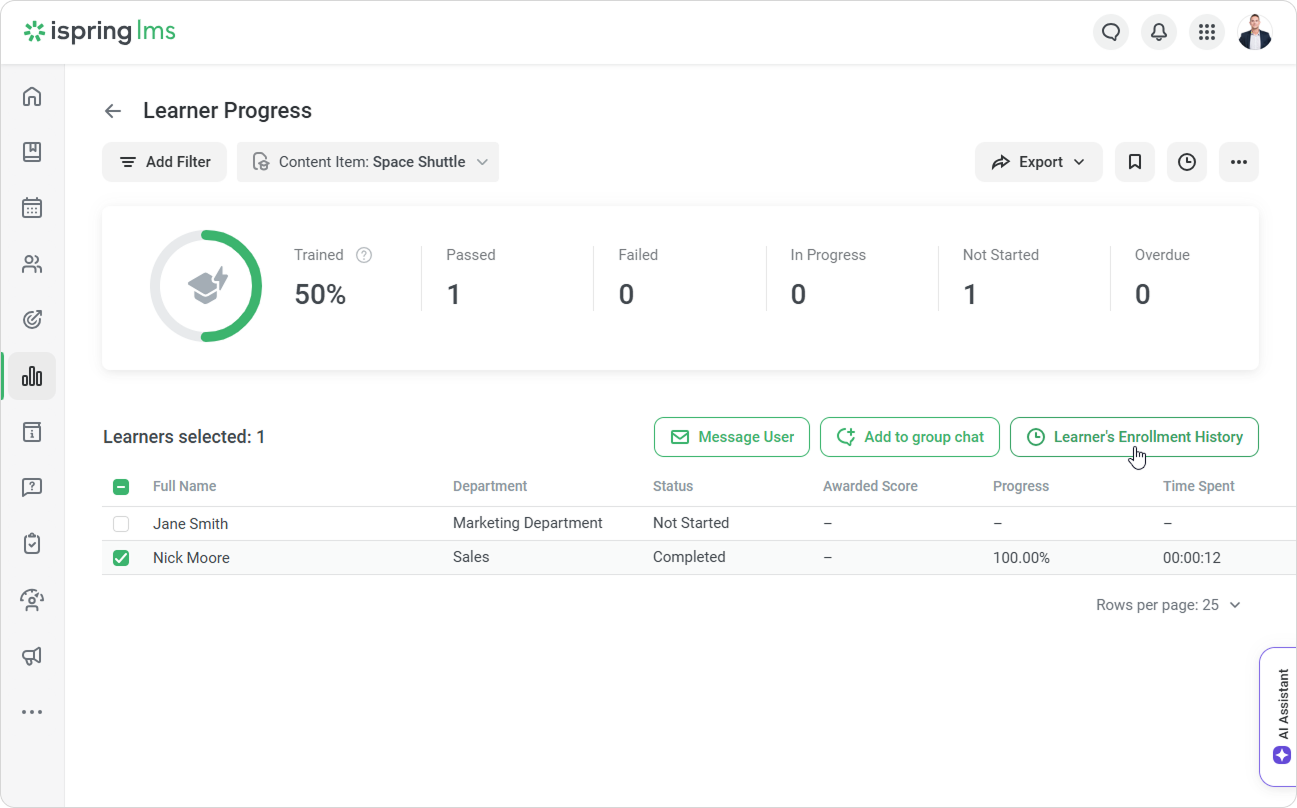Open the Content Item: Space Shuttle dropdown
The width and height of the screenshot is (1297, 808).
point(368,162)
